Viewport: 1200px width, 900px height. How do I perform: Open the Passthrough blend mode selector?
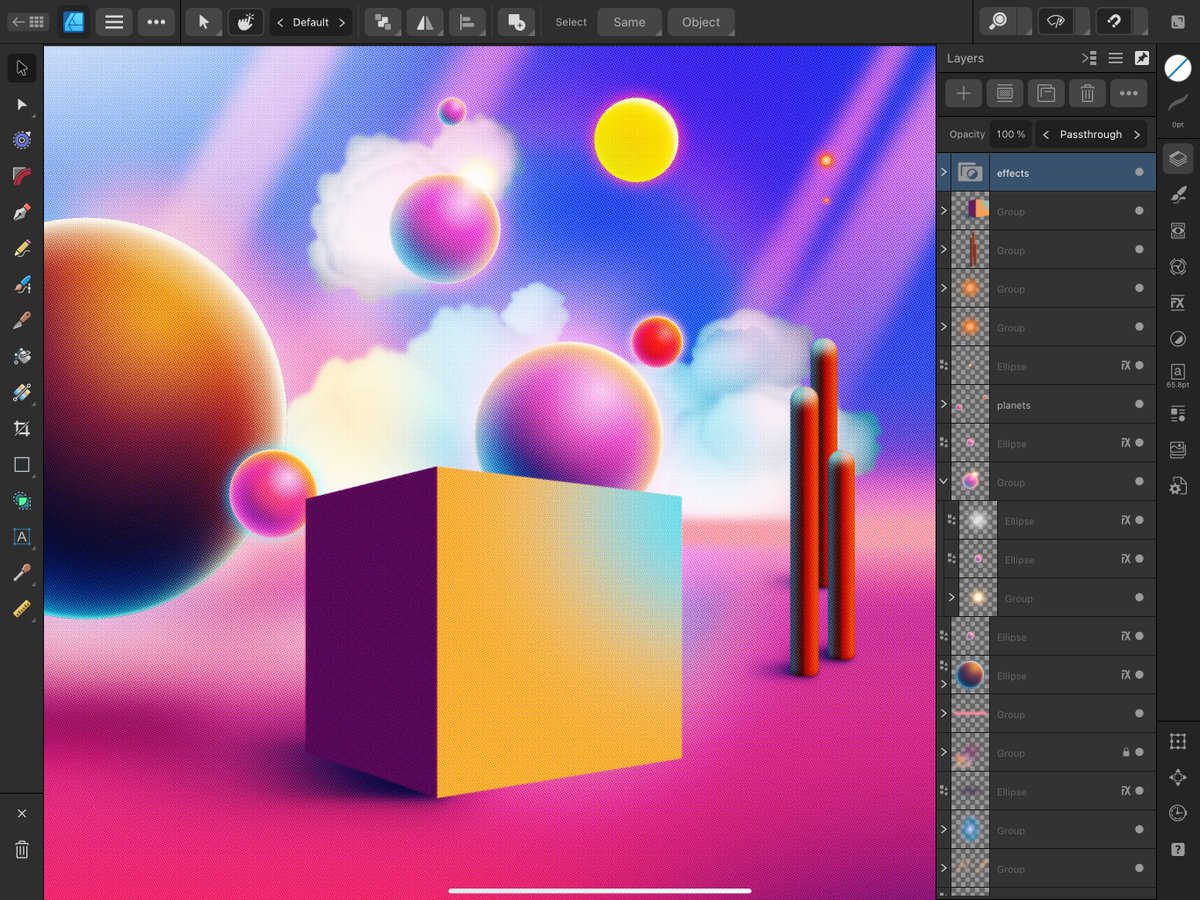(1091, 134)
